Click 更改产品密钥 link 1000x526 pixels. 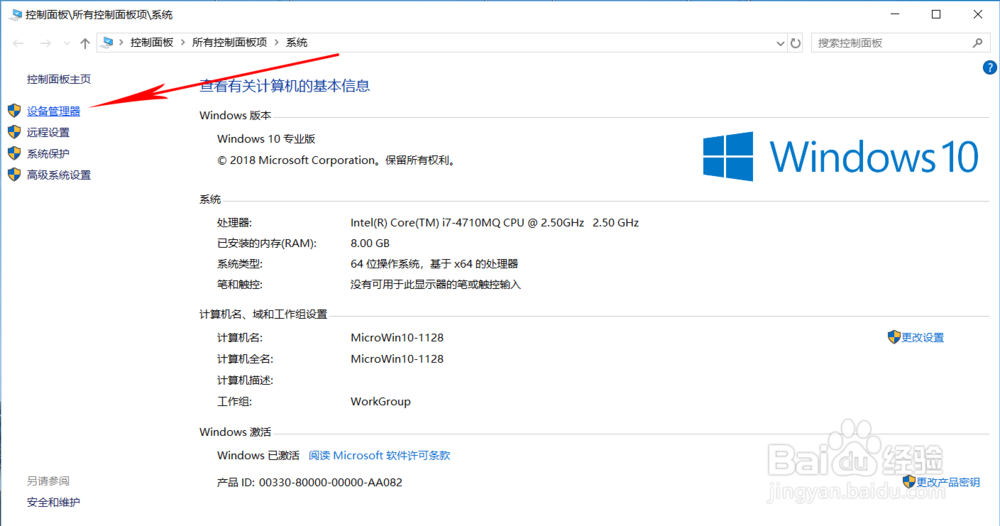click(948, 482)
